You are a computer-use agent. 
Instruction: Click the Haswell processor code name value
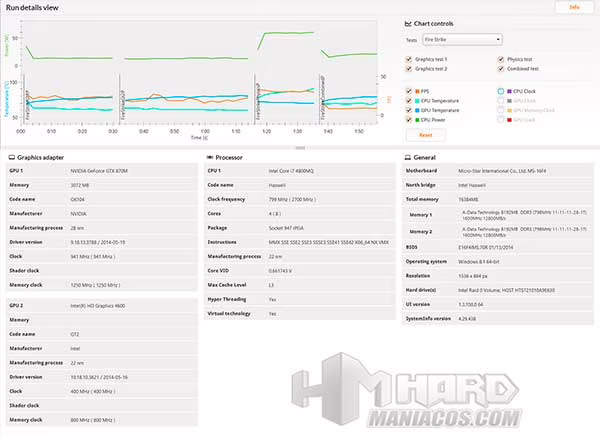pos(277,185)
